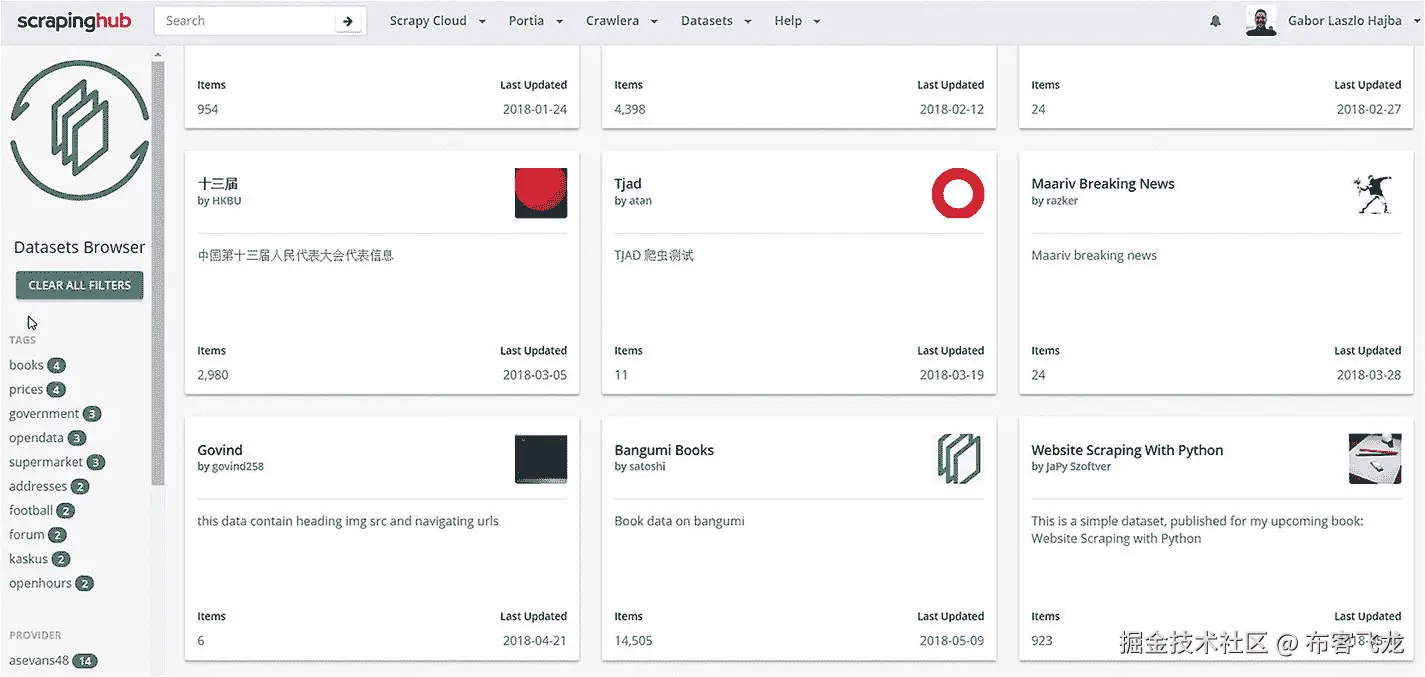Filter by the openhours tag

coord(51,583)
